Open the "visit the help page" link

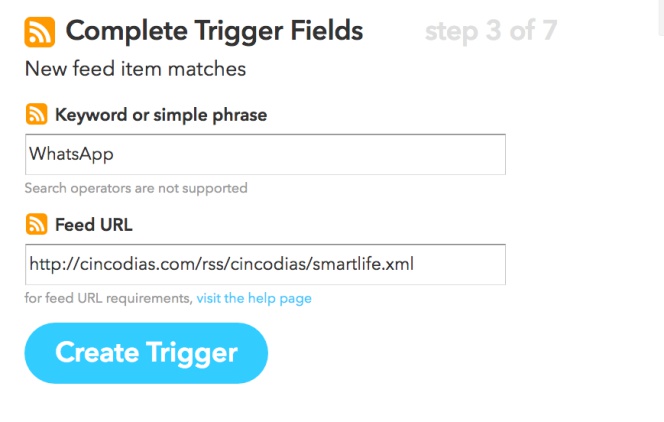tap(254, 298)
